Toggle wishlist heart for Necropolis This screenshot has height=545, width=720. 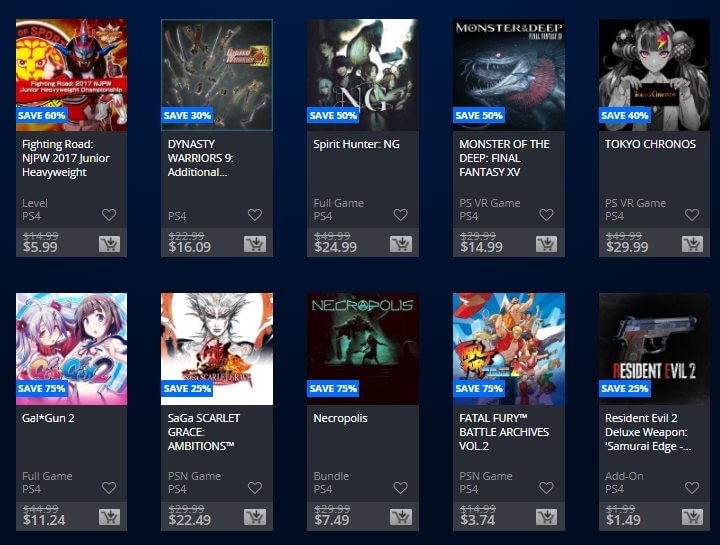click(400, 488)
